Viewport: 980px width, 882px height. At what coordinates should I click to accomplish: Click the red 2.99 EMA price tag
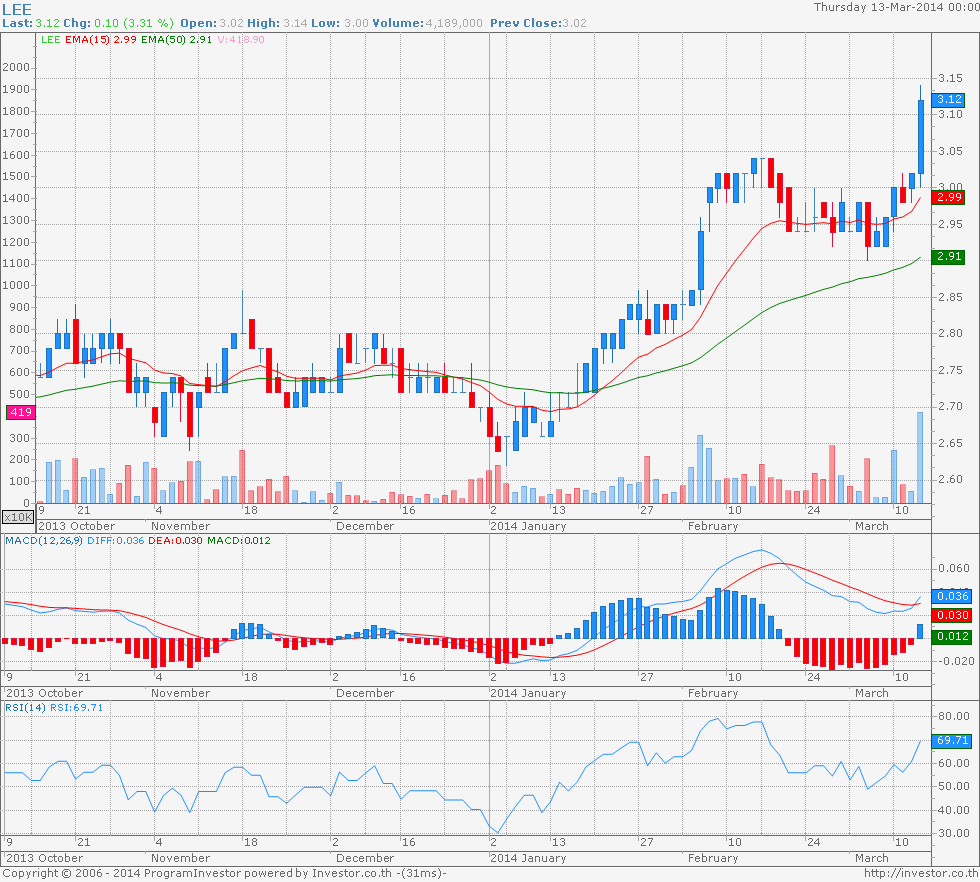(x=948, y=198)
